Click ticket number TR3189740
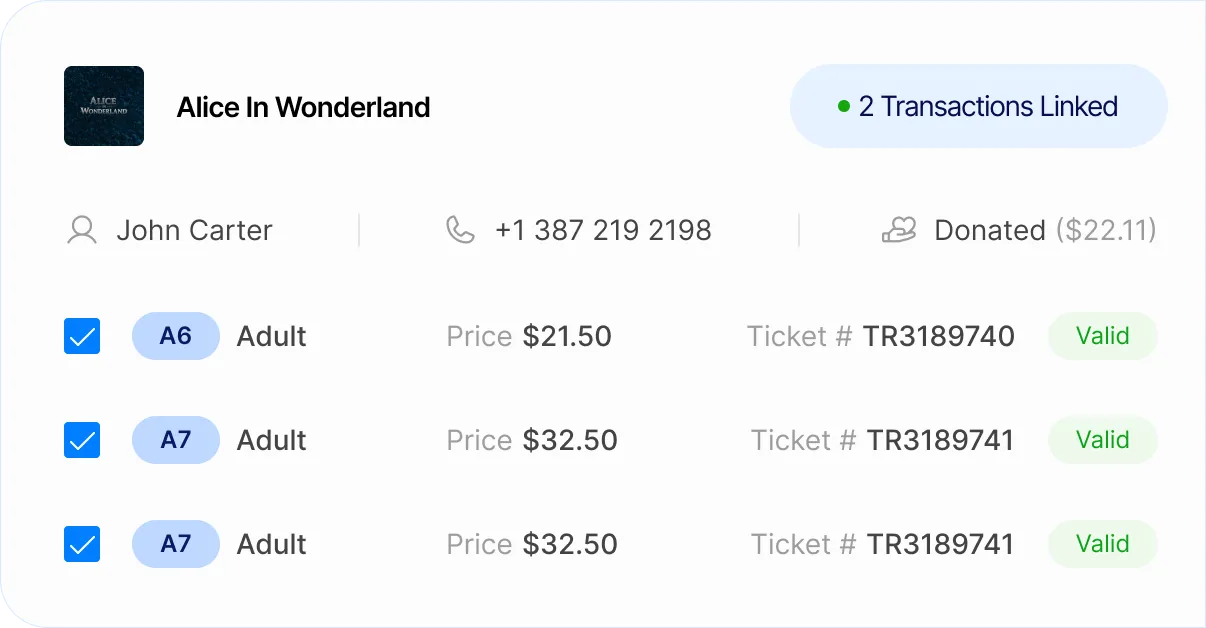1206x628 pixels. pyautogui.click(x=938, y=337)
